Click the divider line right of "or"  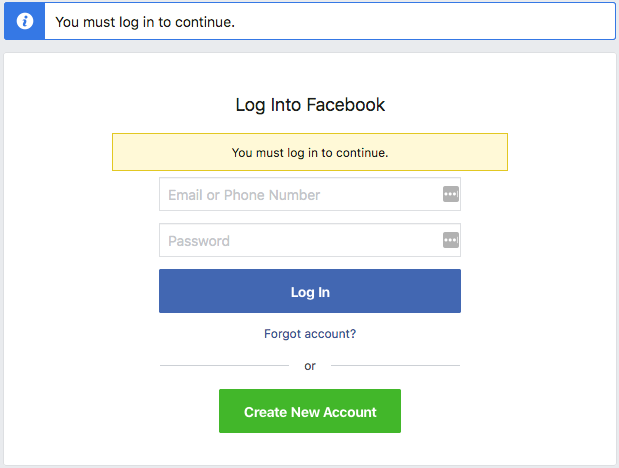click(396, 366)
